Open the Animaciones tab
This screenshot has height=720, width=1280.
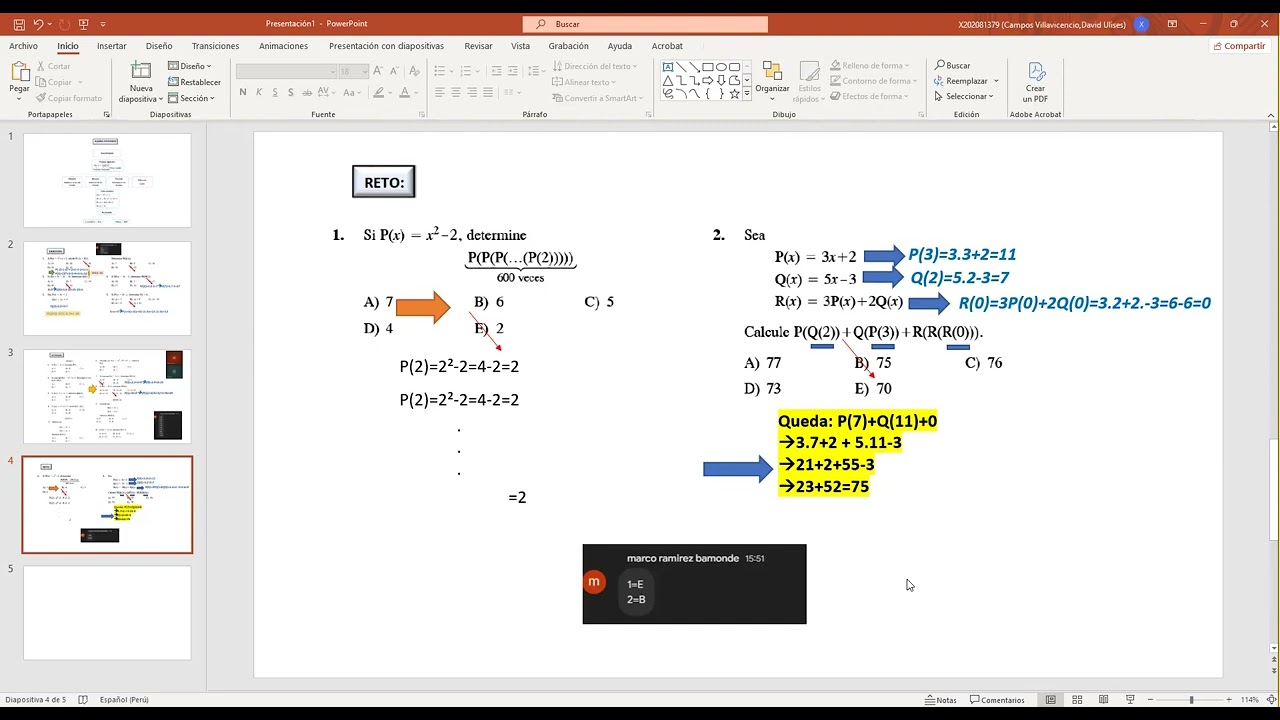click(283, 46)
